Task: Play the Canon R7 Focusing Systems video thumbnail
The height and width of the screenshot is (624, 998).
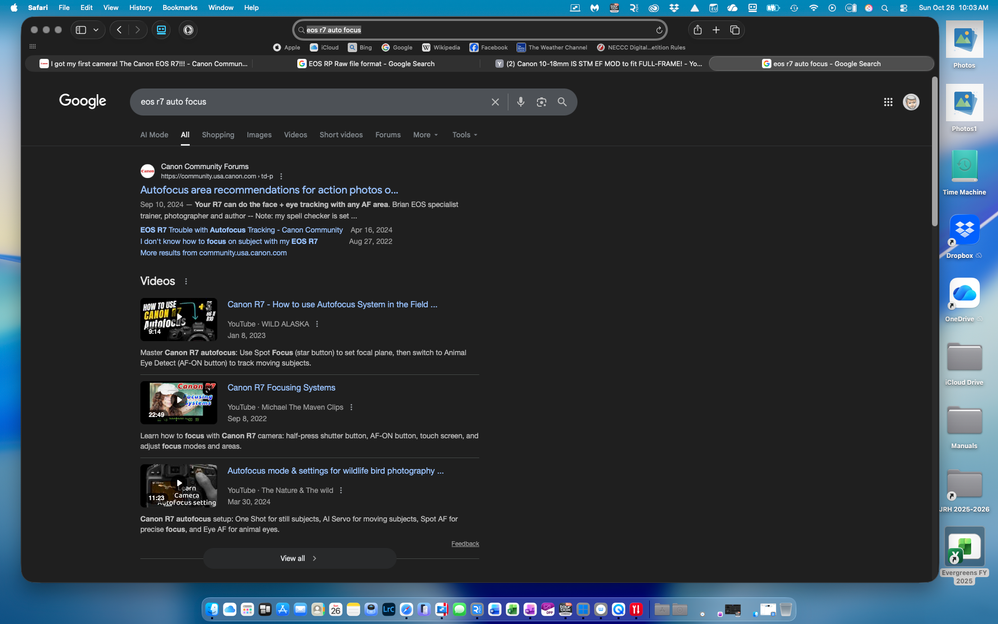Action: (x=179, y=400)
